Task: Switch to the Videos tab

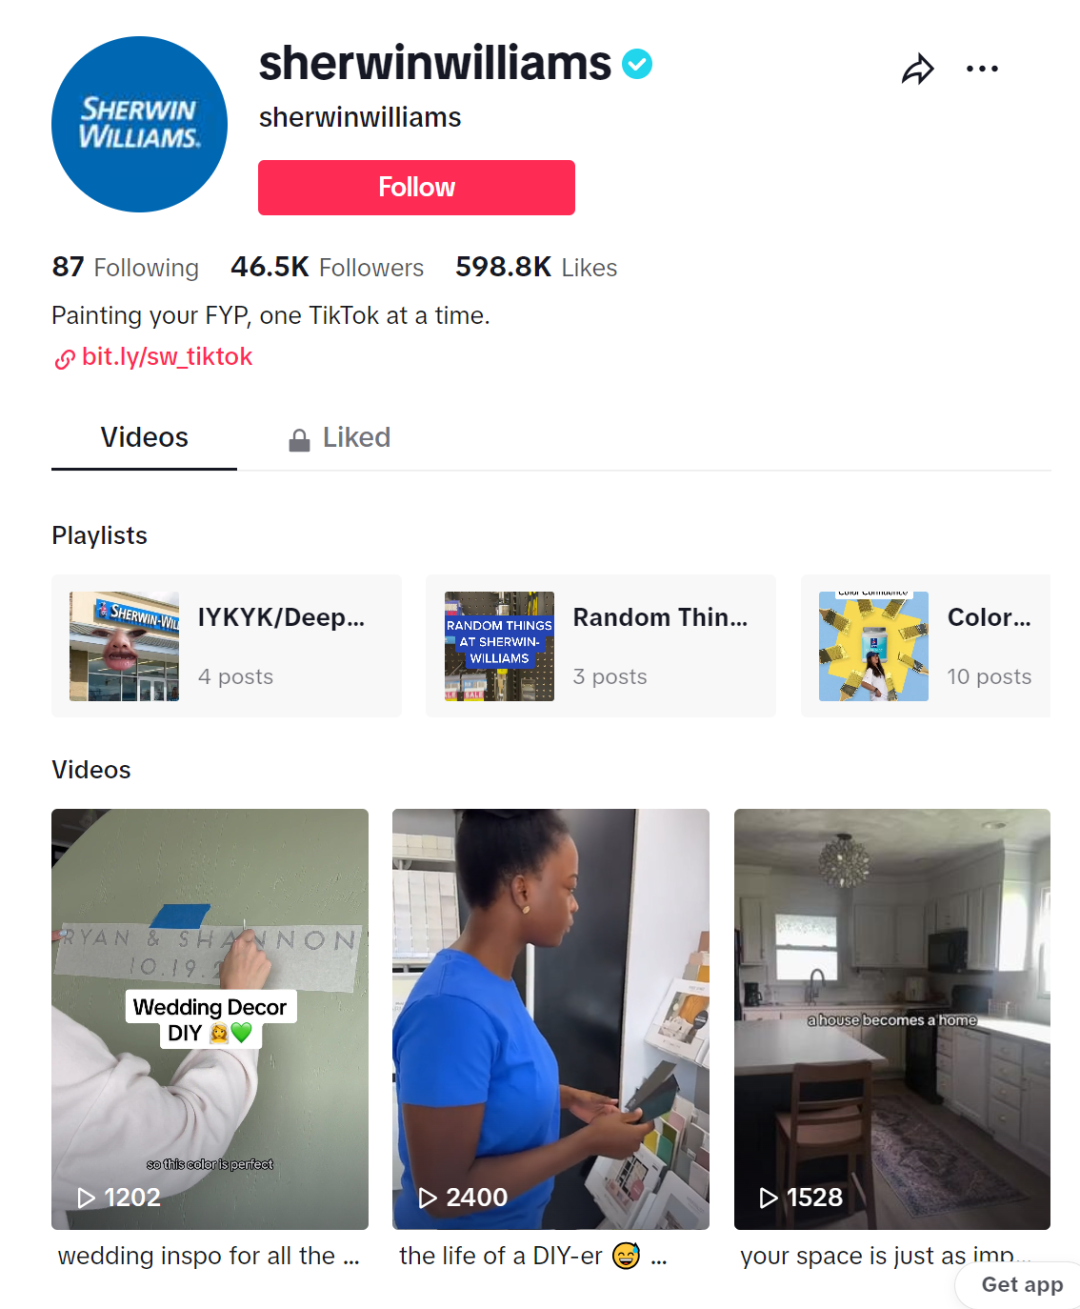Action: point(144,438)
